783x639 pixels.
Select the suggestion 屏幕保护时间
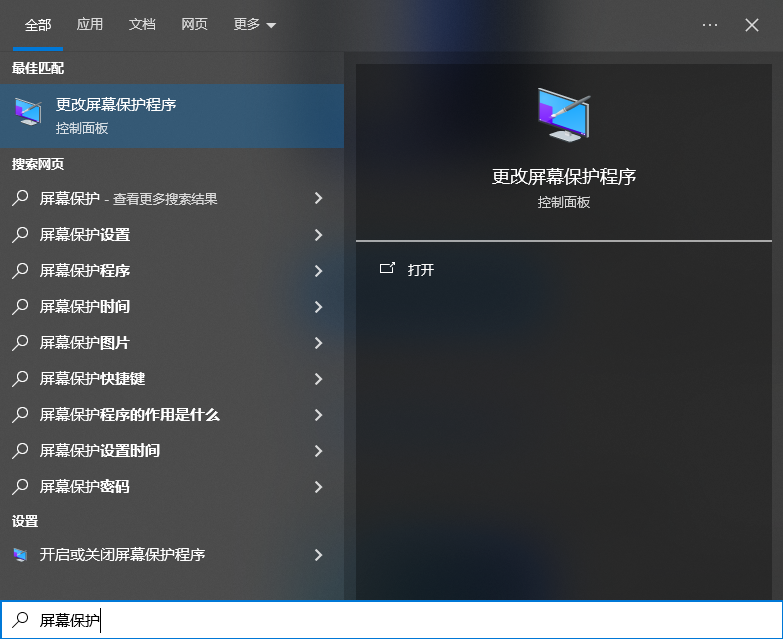tap(172, 307)
